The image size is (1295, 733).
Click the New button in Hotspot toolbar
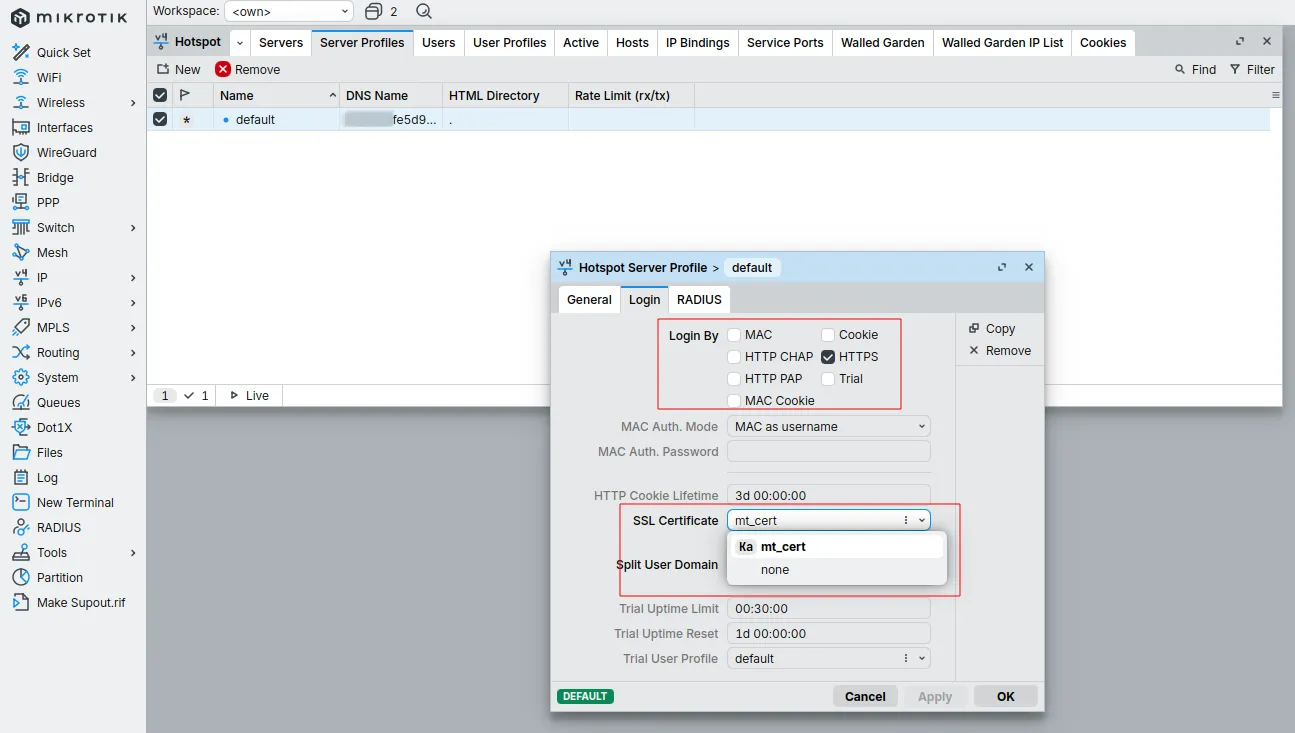point(178,70)
